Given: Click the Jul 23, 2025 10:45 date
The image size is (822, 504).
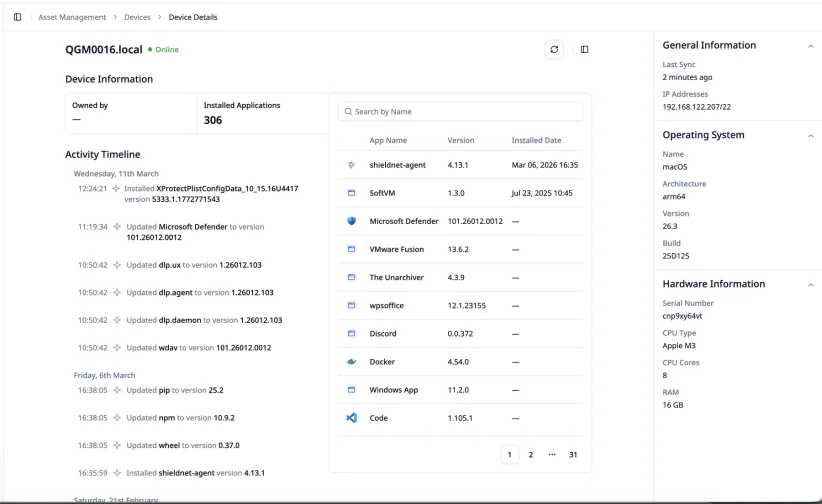Looking at the screenshot, I should (542, 193).
